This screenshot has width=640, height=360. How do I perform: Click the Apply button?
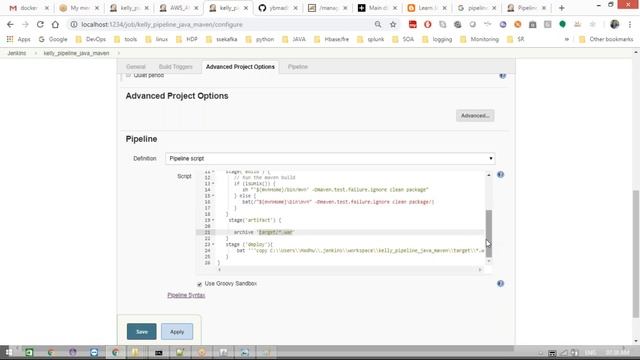click(x=177, y=331)
